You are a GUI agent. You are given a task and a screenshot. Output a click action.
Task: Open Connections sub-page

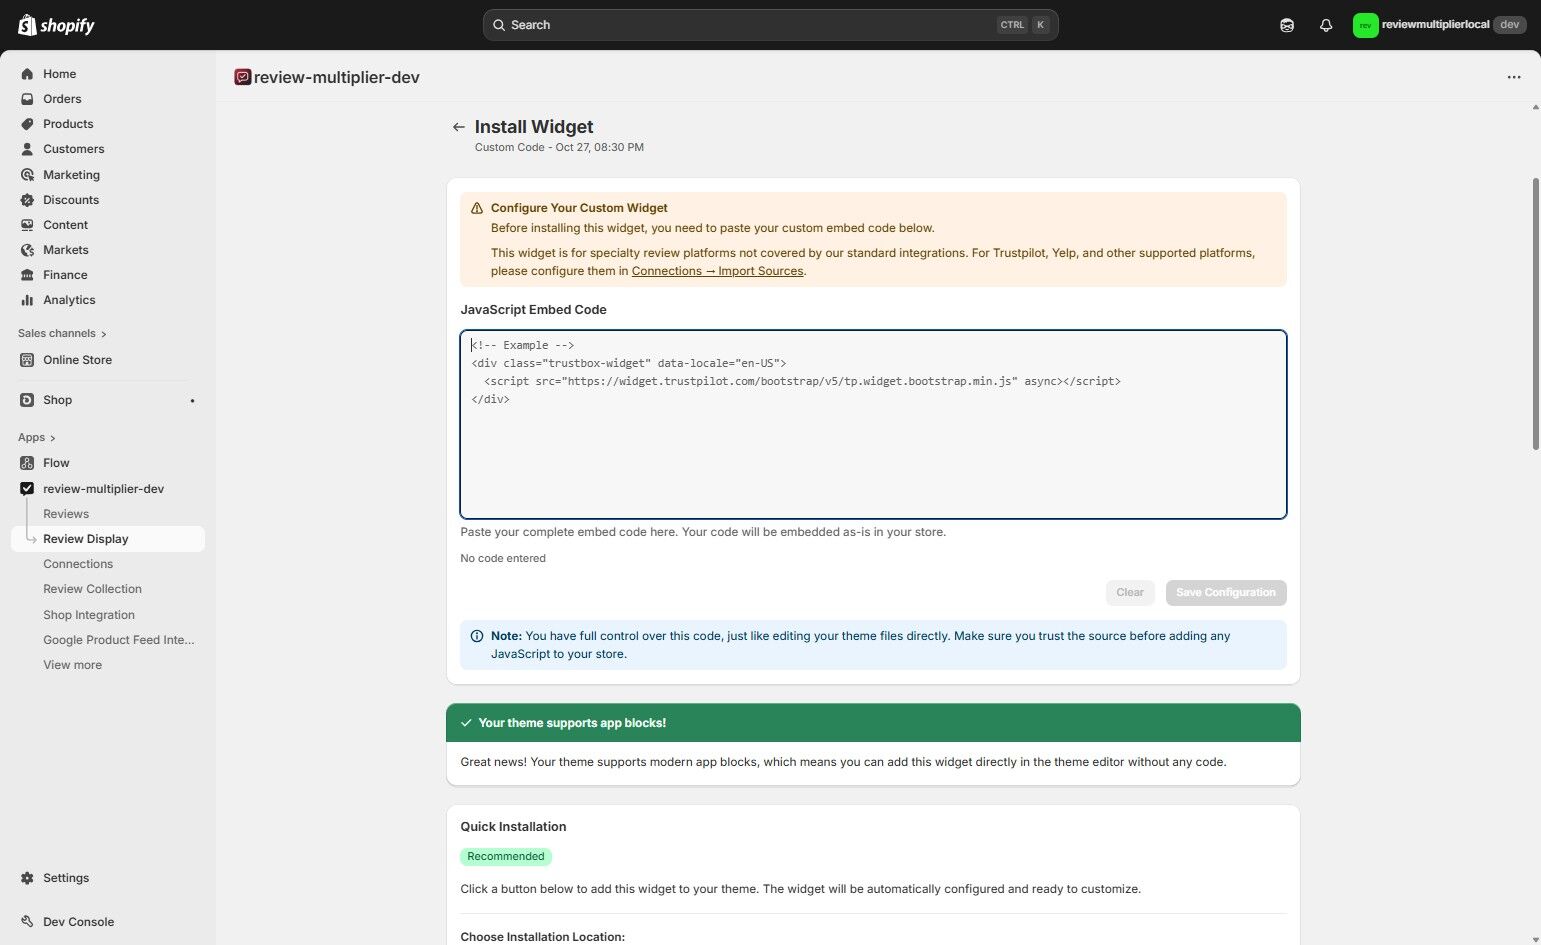click(78, 564)
